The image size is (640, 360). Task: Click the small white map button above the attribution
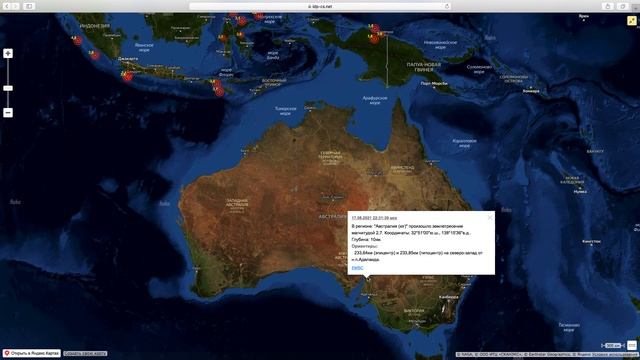click(x=632, y=345)
